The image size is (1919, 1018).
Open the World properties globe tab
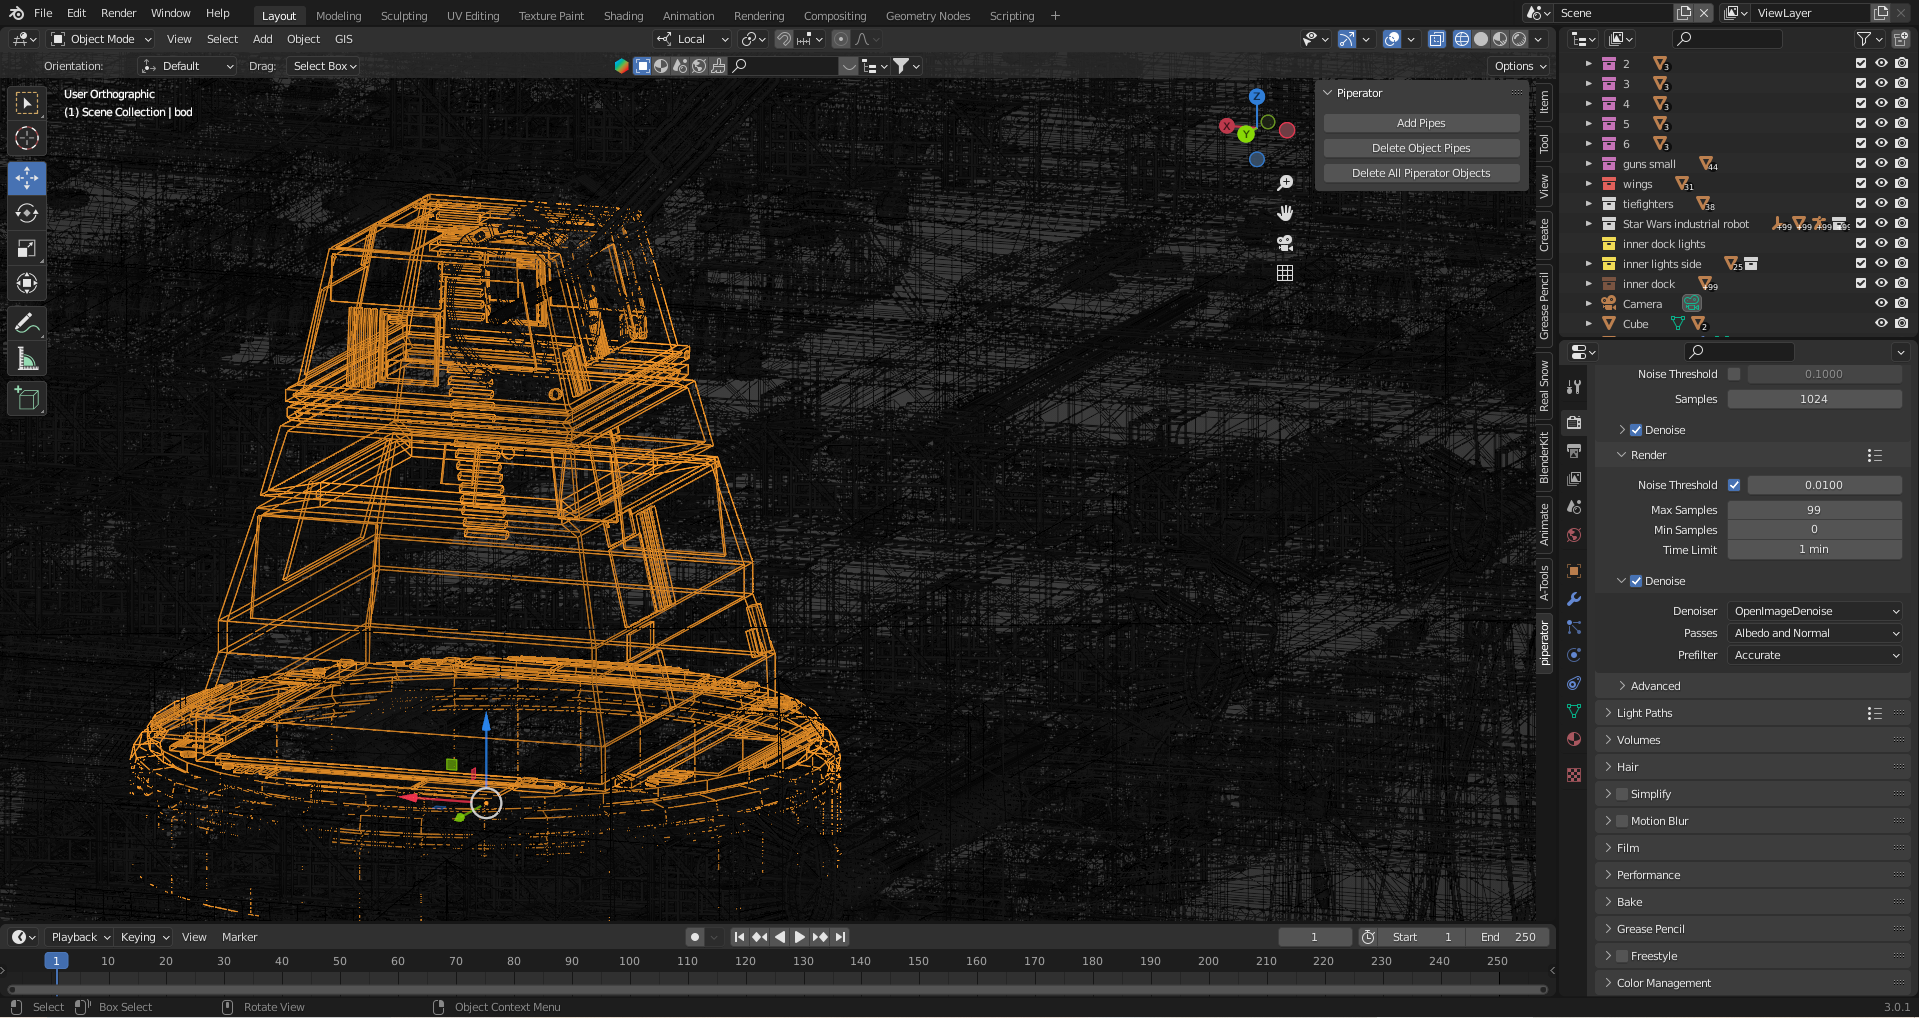pyautogui.click(x=1574, y=535)
